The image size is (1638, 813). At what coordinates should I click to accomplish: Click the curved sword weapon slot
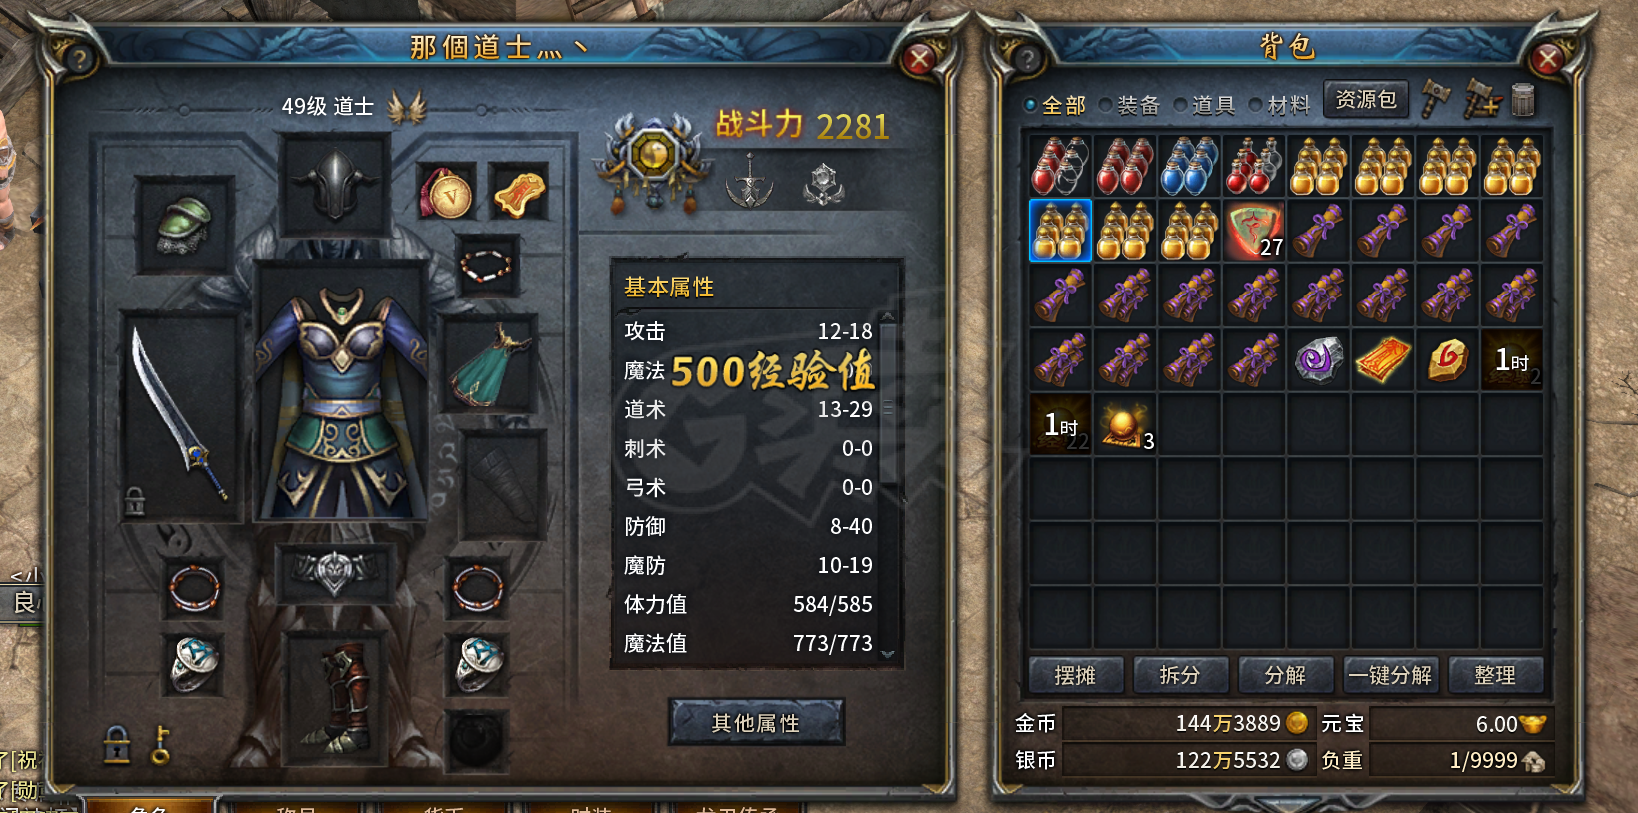(x=181, y=414)
